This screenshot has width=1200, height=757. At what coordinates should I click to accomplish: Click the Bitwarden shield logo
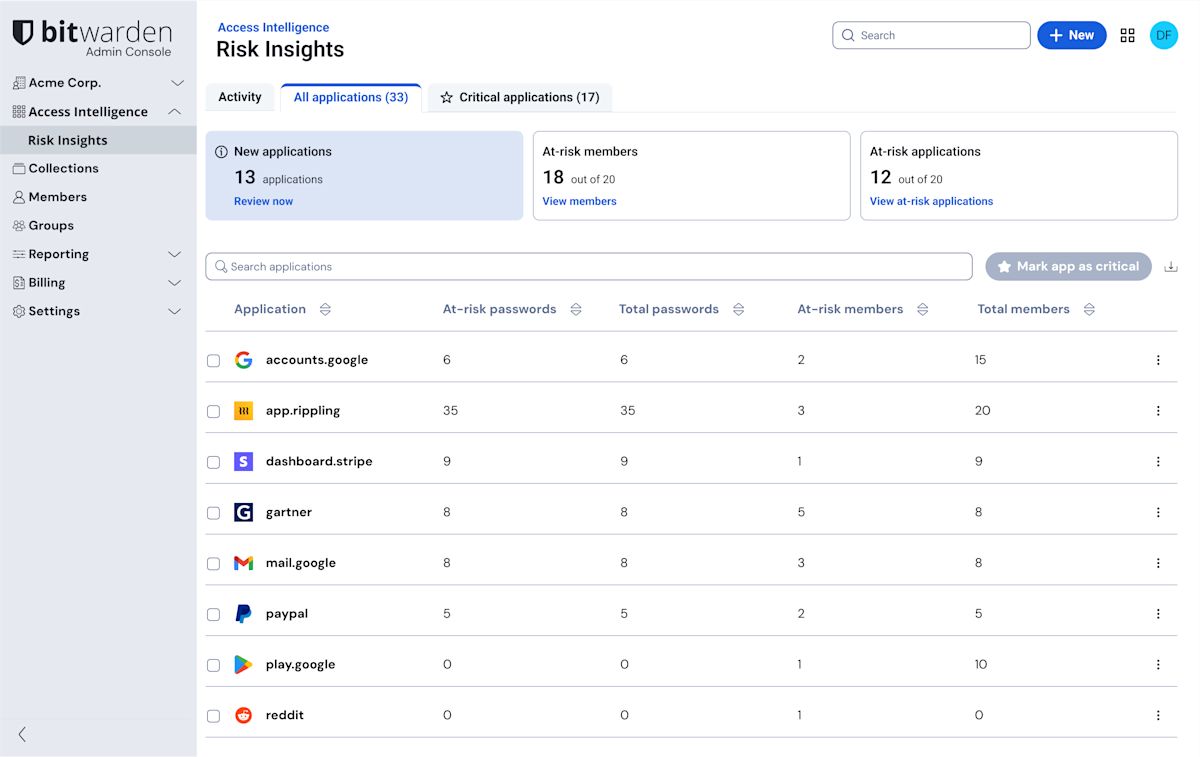pyautogui.click(x=23, y=33)
